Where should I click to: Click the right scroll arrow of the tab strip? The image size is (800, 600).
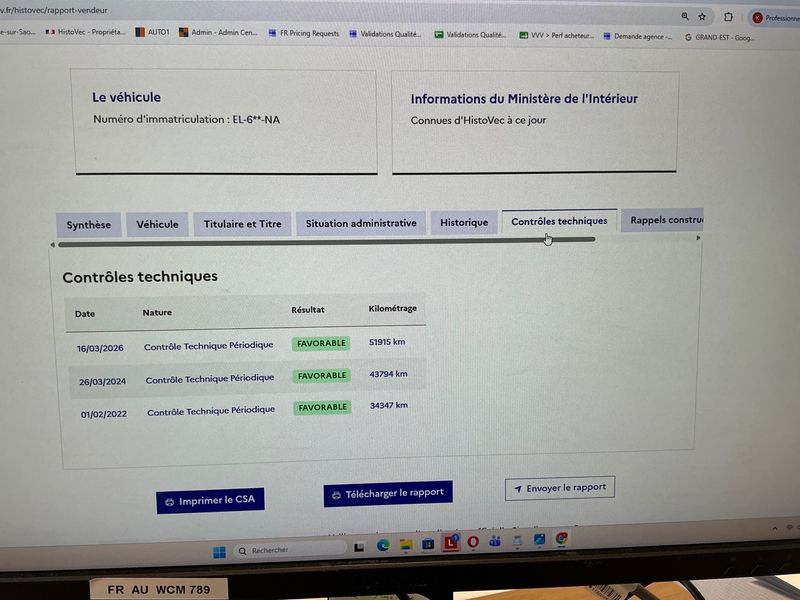(x=698, y=238)
